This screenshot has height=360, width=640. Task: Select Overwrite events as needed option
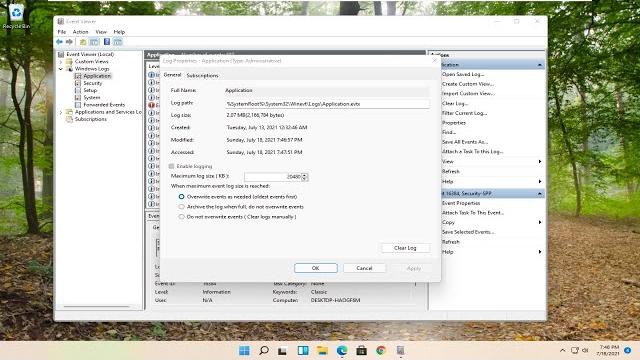coord(181,197)
